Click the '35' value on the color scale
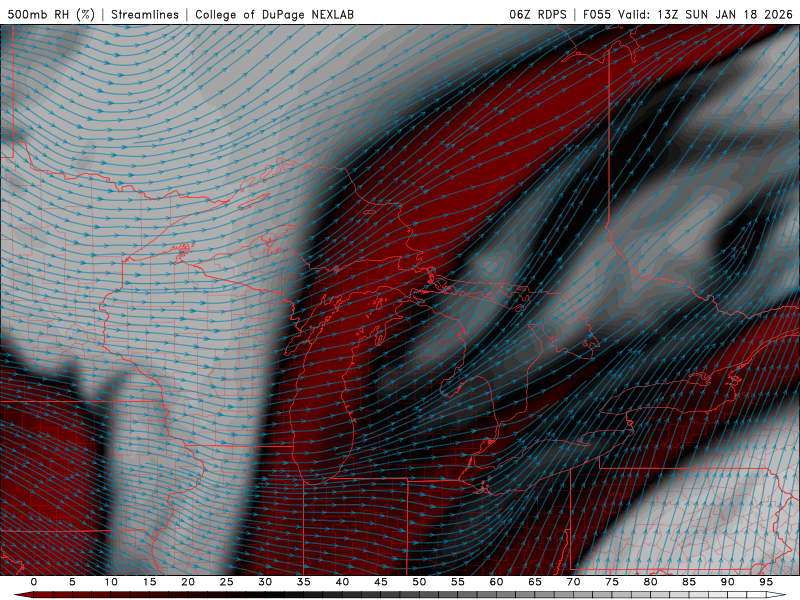 (x=304, y=582)
